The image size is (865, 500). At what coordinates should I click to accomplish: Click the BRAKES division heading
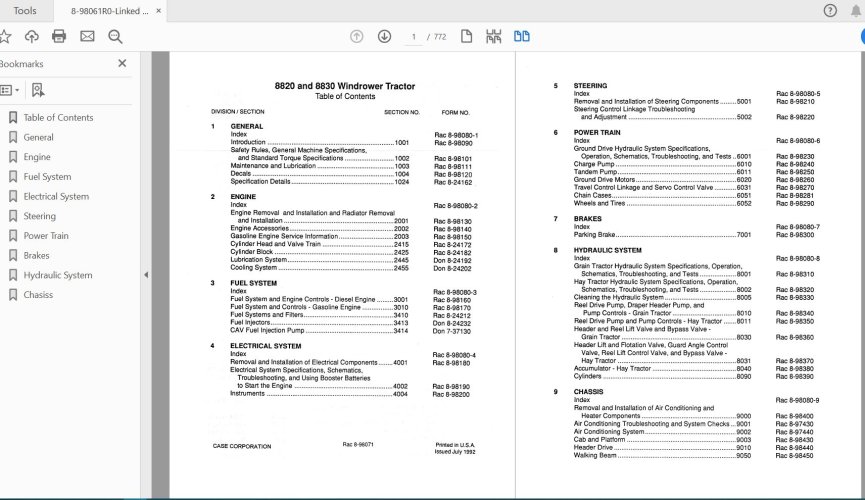click(588, 219)
